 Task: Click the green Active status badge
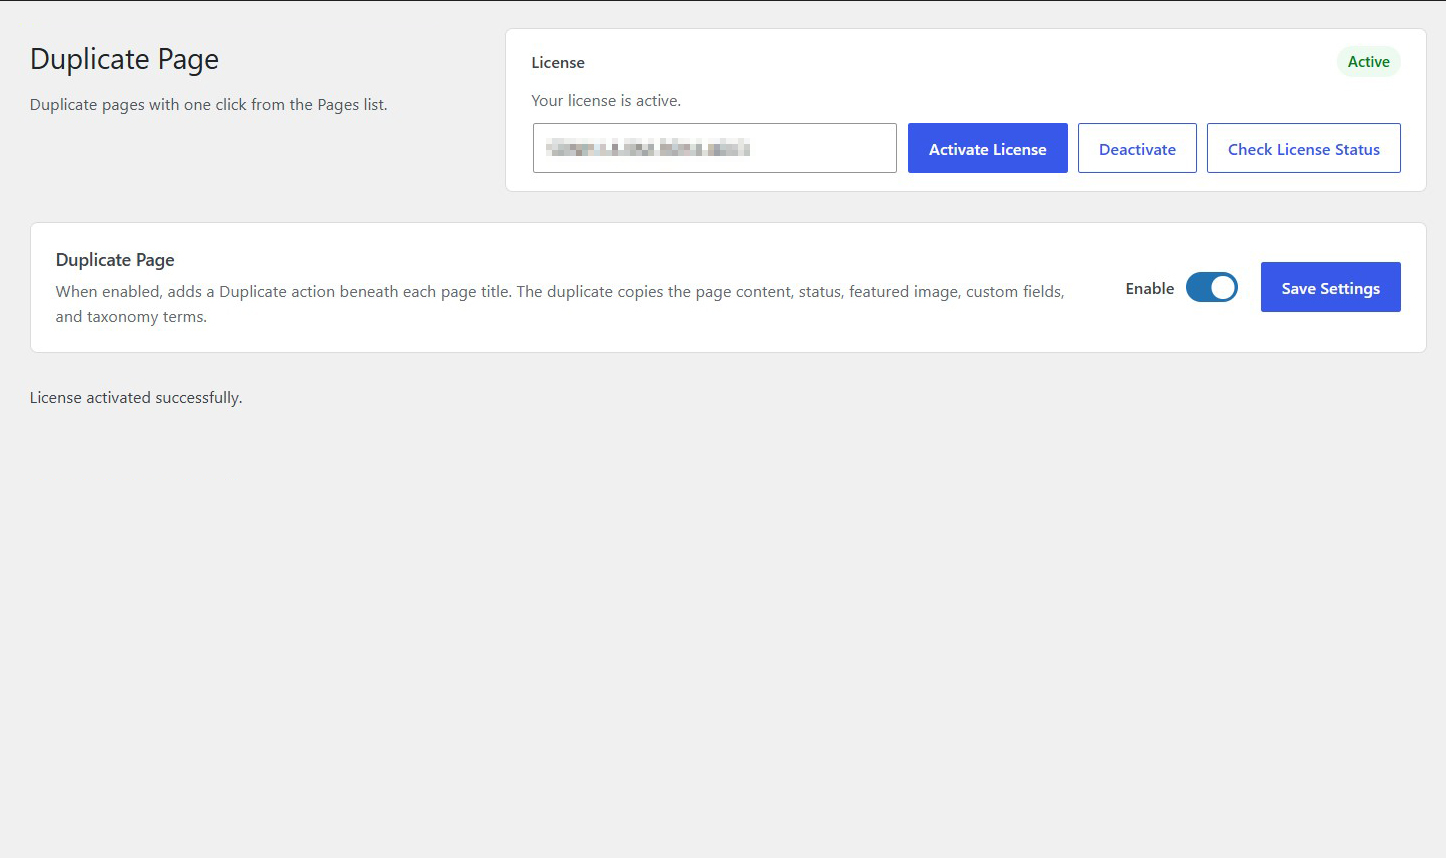click(1368, 62)
